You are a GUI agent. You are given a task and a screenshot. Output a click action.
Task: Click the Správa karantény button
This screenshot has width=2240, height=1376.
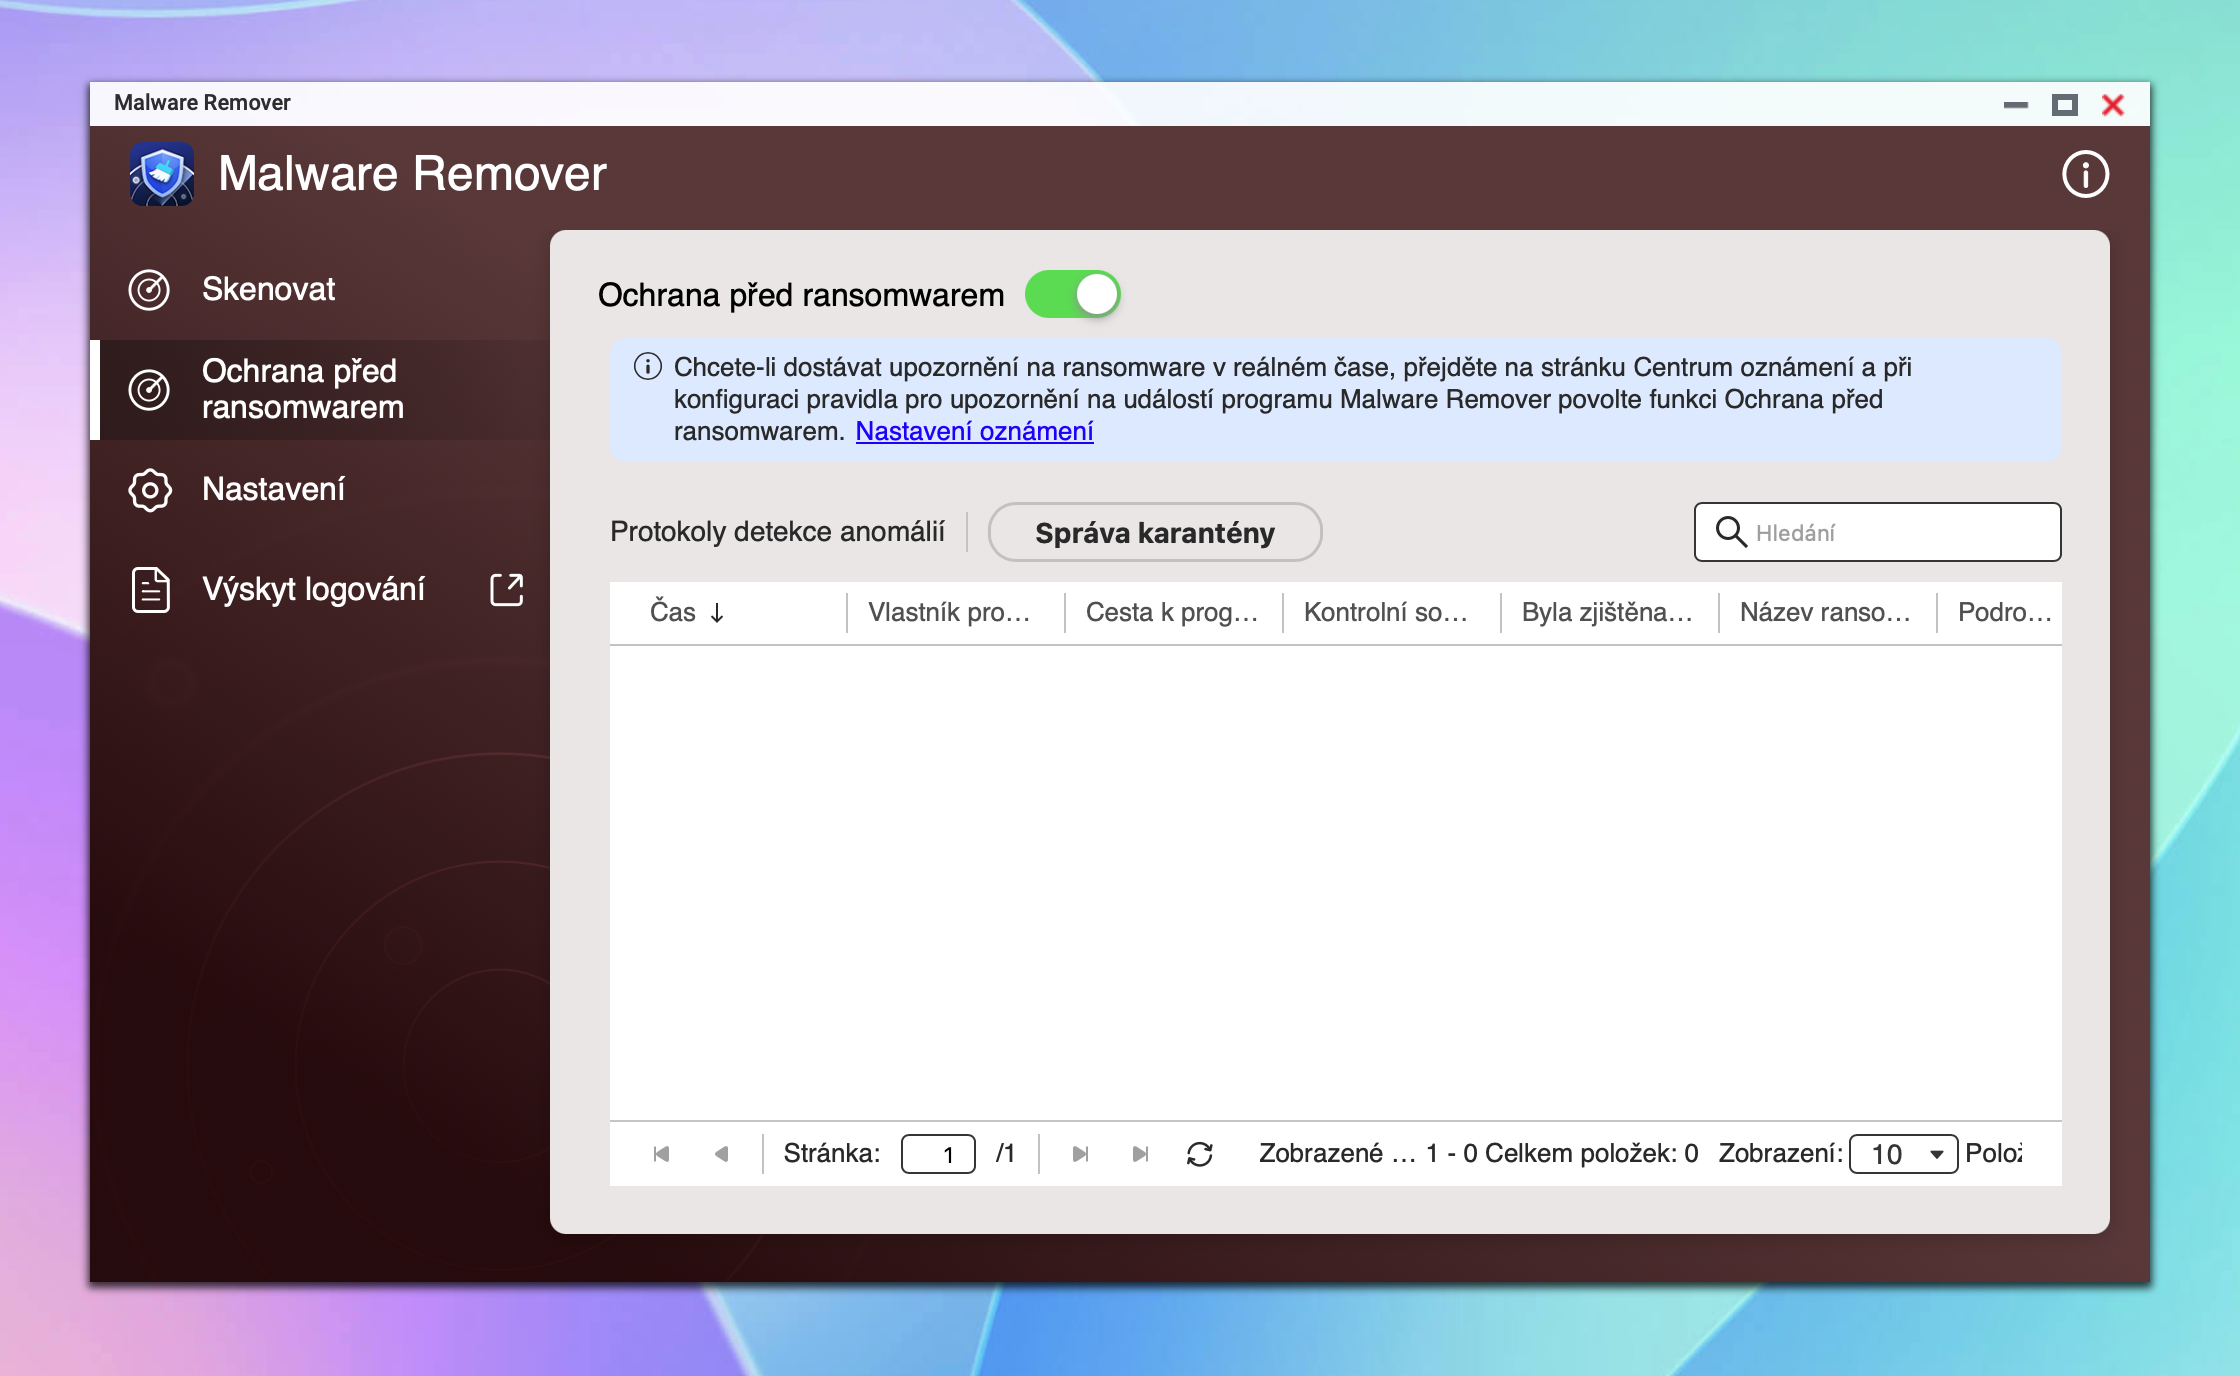pyautogui.click(x=1154, y=532)
